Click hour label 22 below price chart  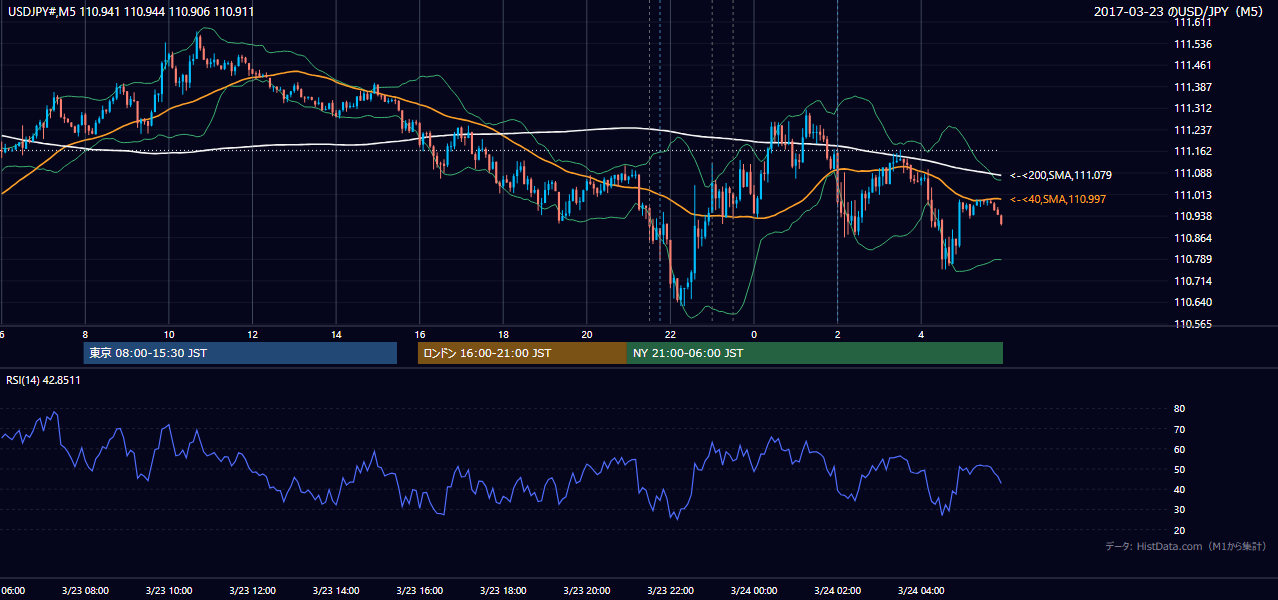670,335
